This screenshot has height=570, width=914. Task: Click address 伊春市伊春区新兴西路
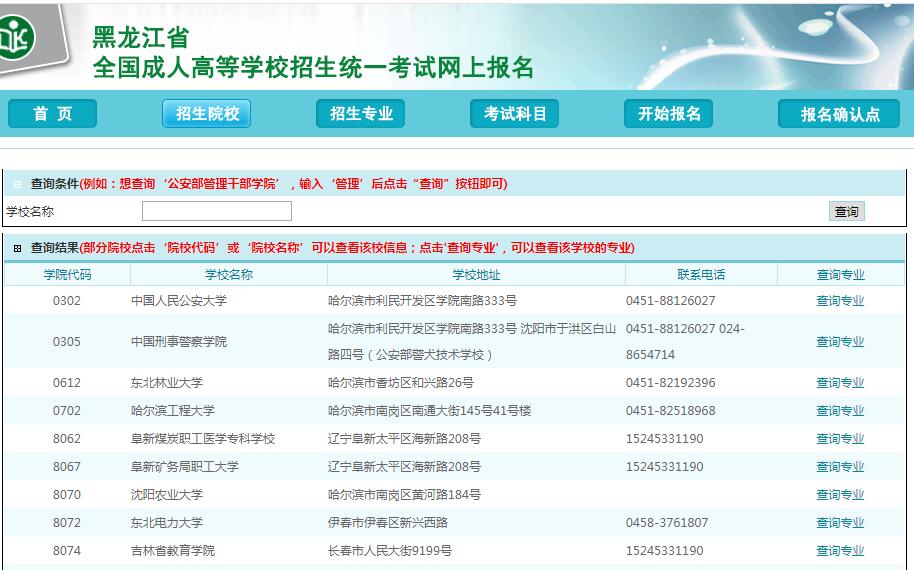point(388,523)
